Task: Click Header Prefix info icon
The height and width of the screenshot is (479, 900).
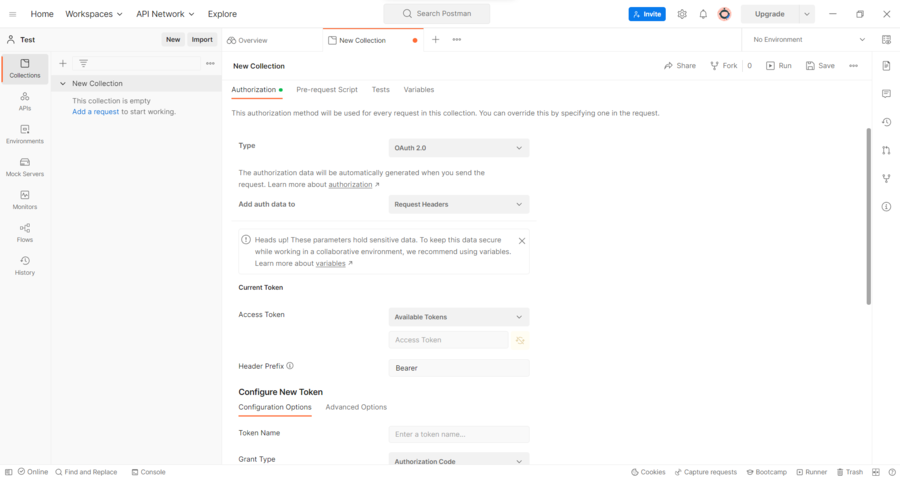Action: [x=290, y=365]
